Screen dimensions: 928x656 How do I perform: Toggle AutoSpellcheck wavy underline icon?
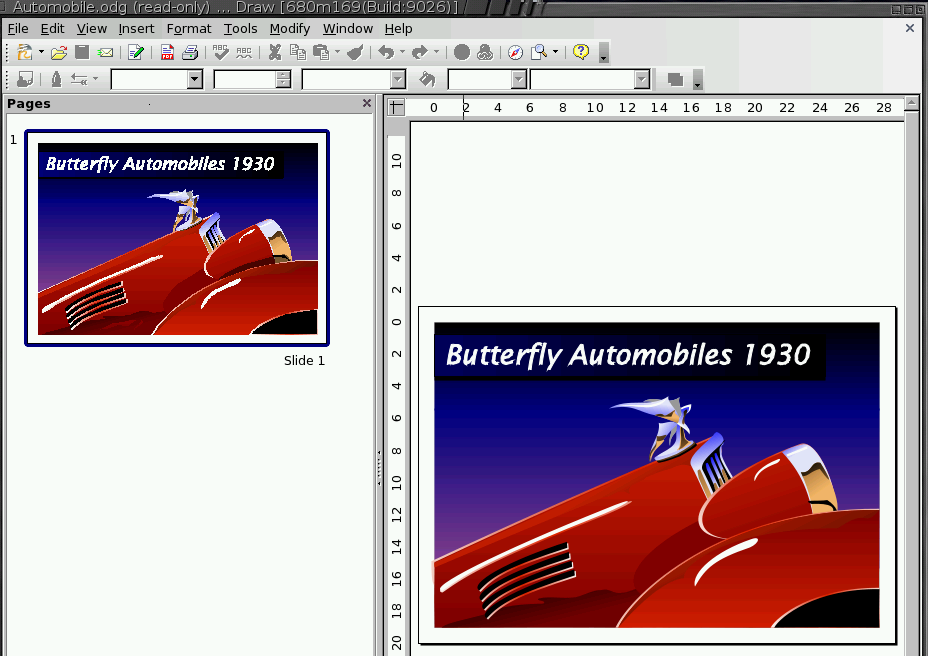(x=243, y=52)
